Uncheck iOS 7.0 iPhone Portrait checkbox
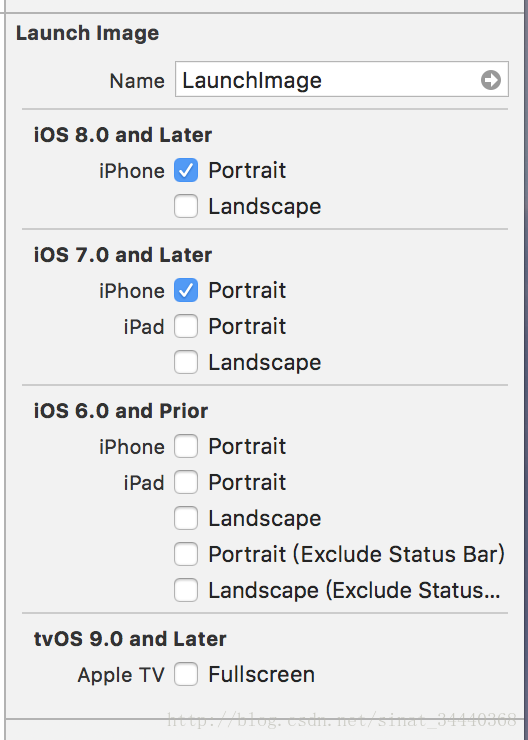Image resolution: width=528 pixels, height=740 pixels. (186, 290)
